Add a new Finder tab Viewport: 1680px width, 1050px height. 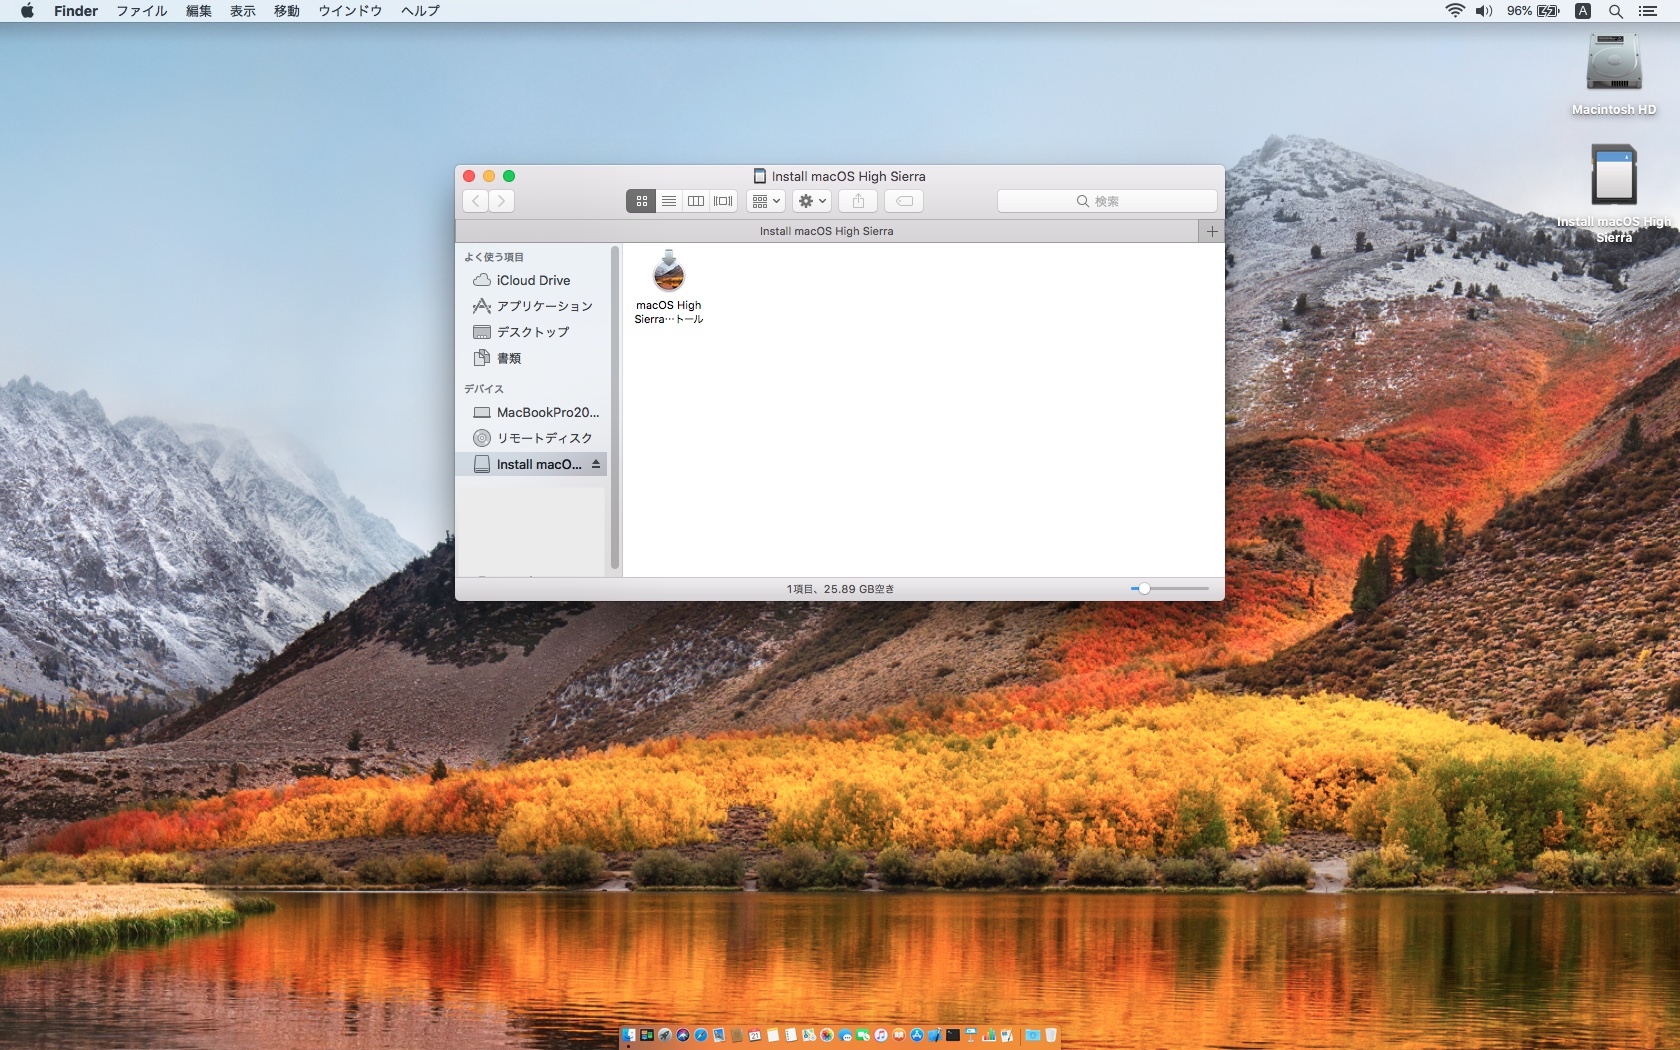coord(1211,231)
